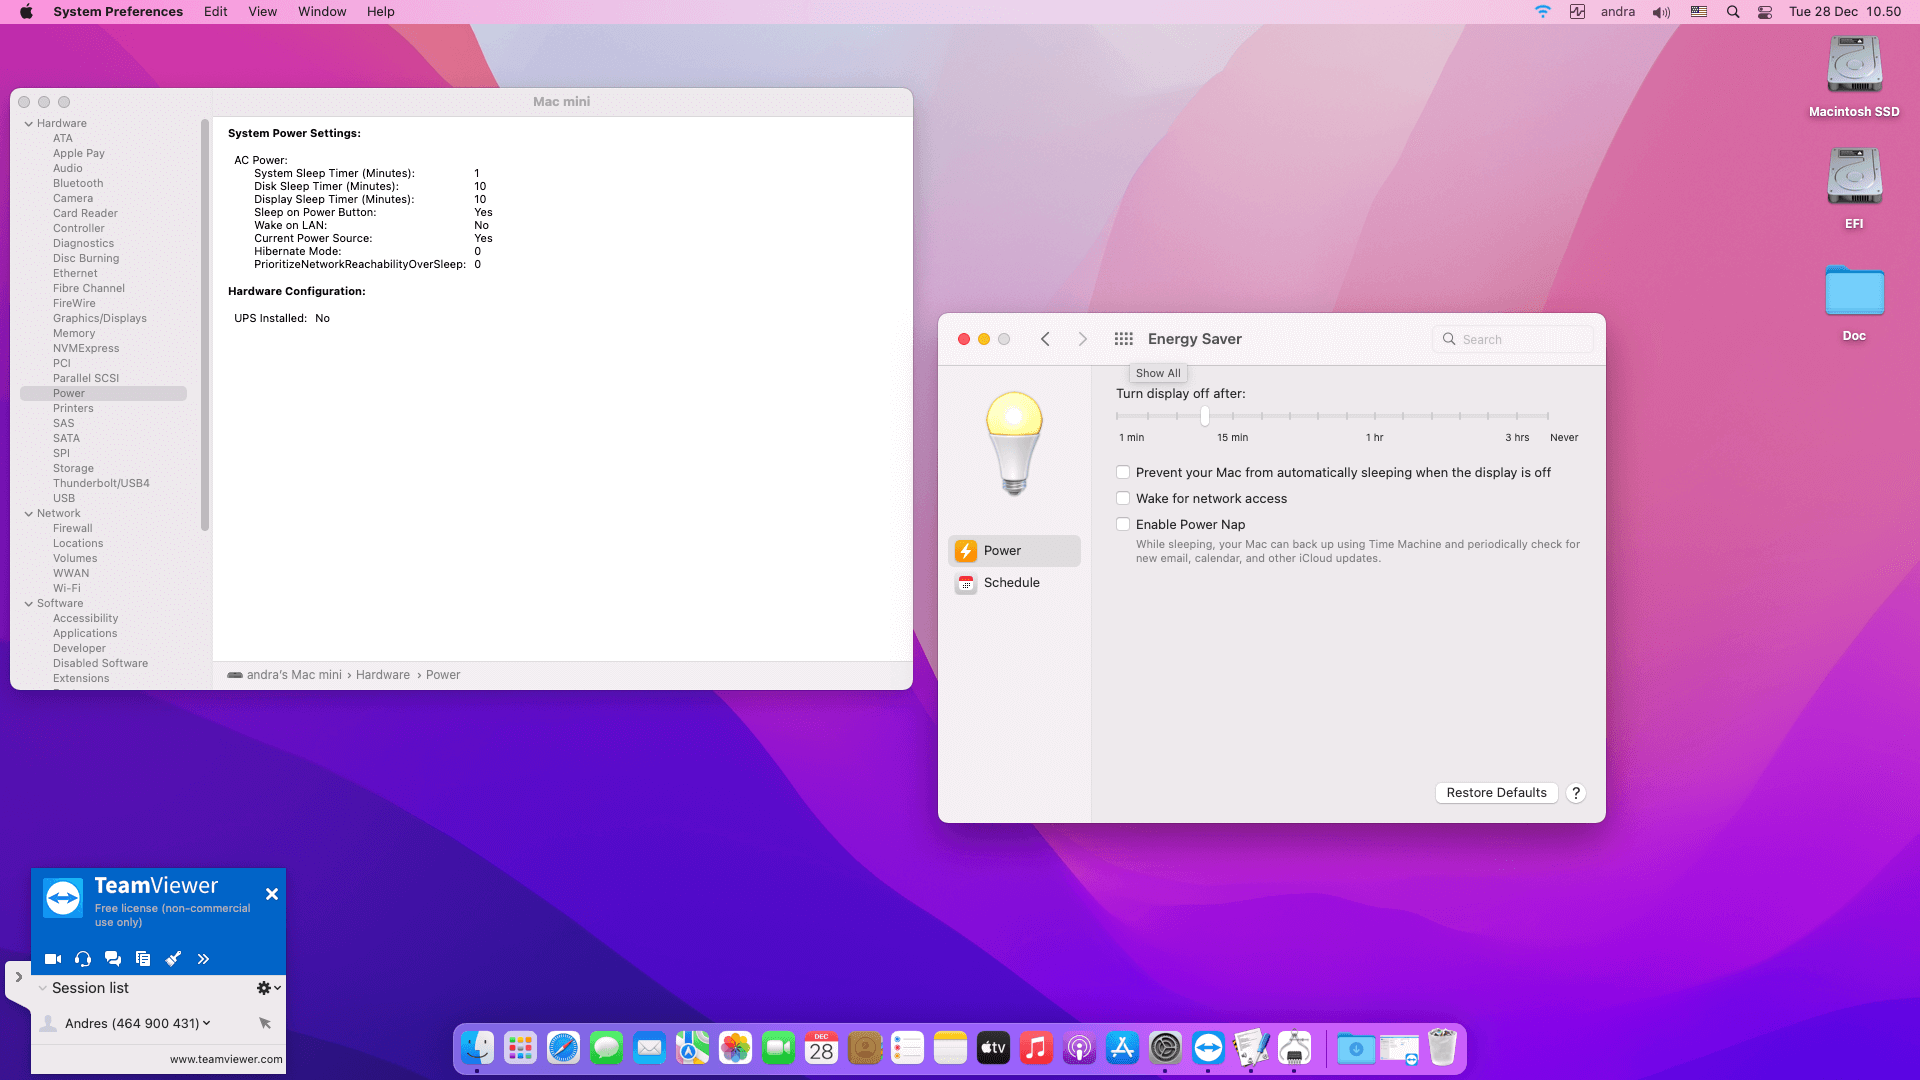The width and height of the screenshot is (1920, 1080).
Task: Click the TeamViewer file transfer documents icon
Action: point(143,959)
